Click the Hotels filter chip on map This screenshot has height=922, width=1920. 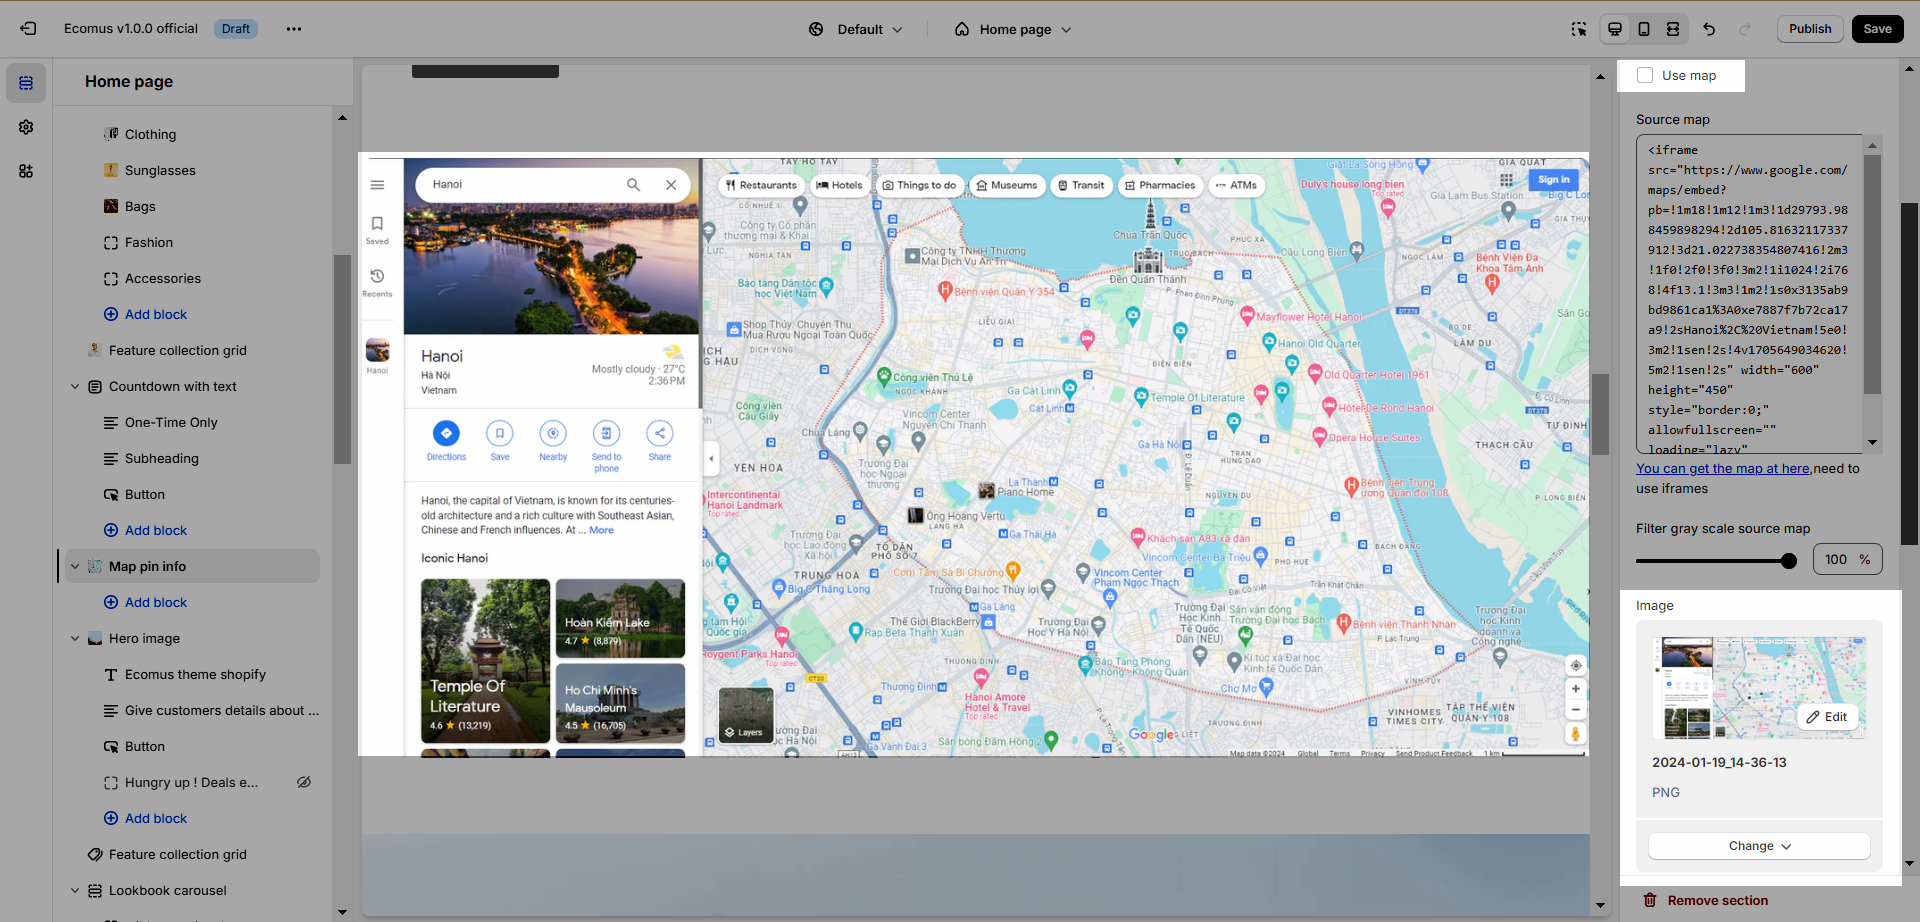[839, 185]
